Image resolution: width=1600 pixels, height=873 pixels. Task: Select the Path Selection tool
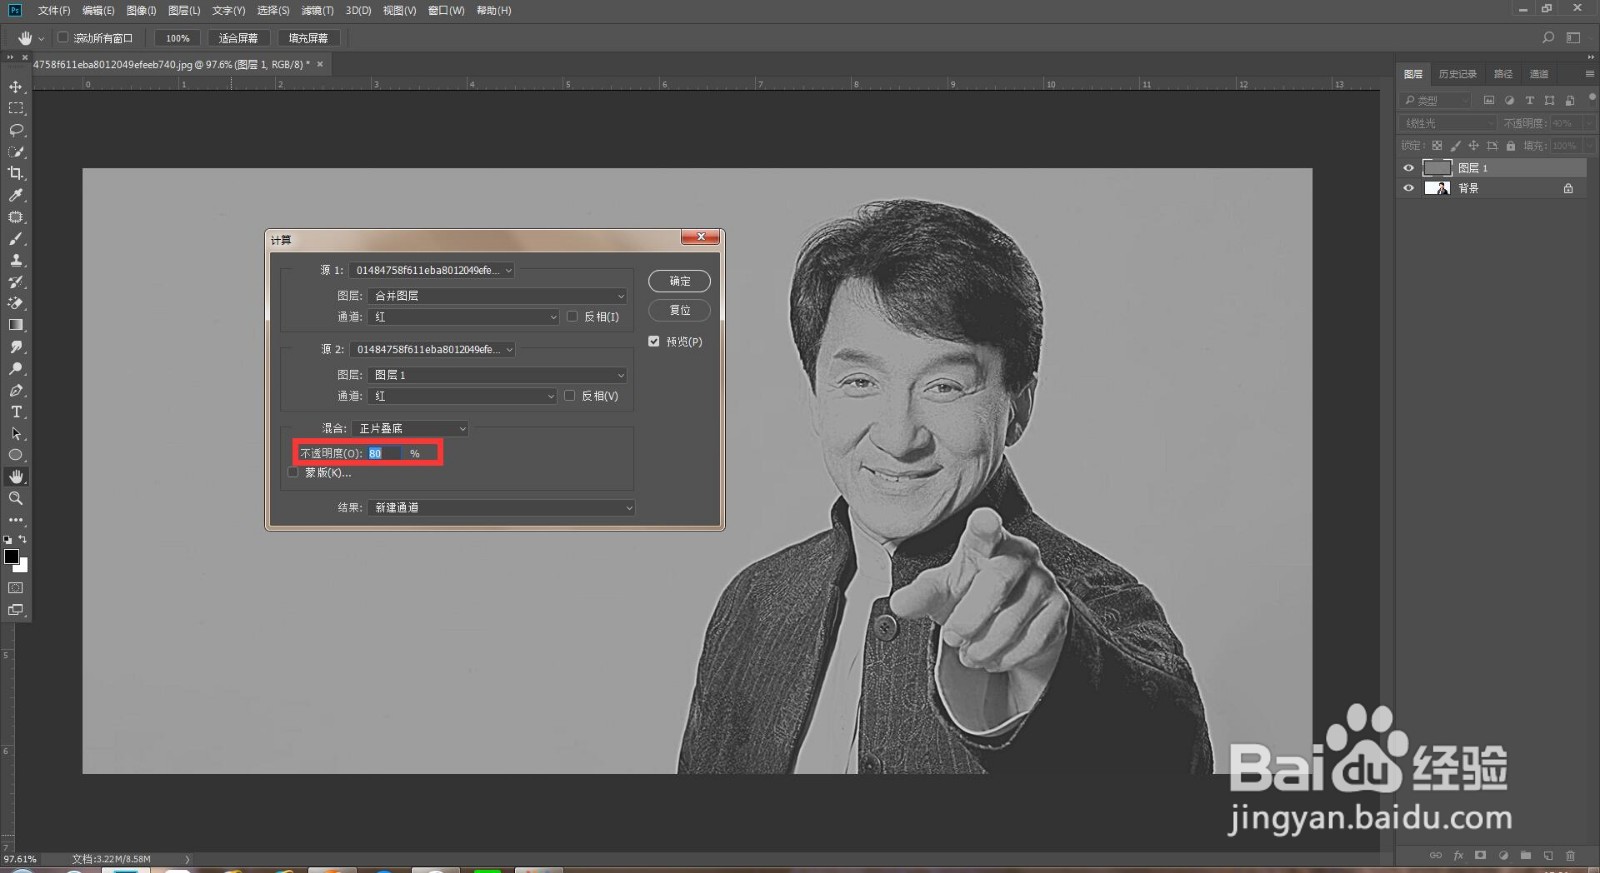point(16,434)
